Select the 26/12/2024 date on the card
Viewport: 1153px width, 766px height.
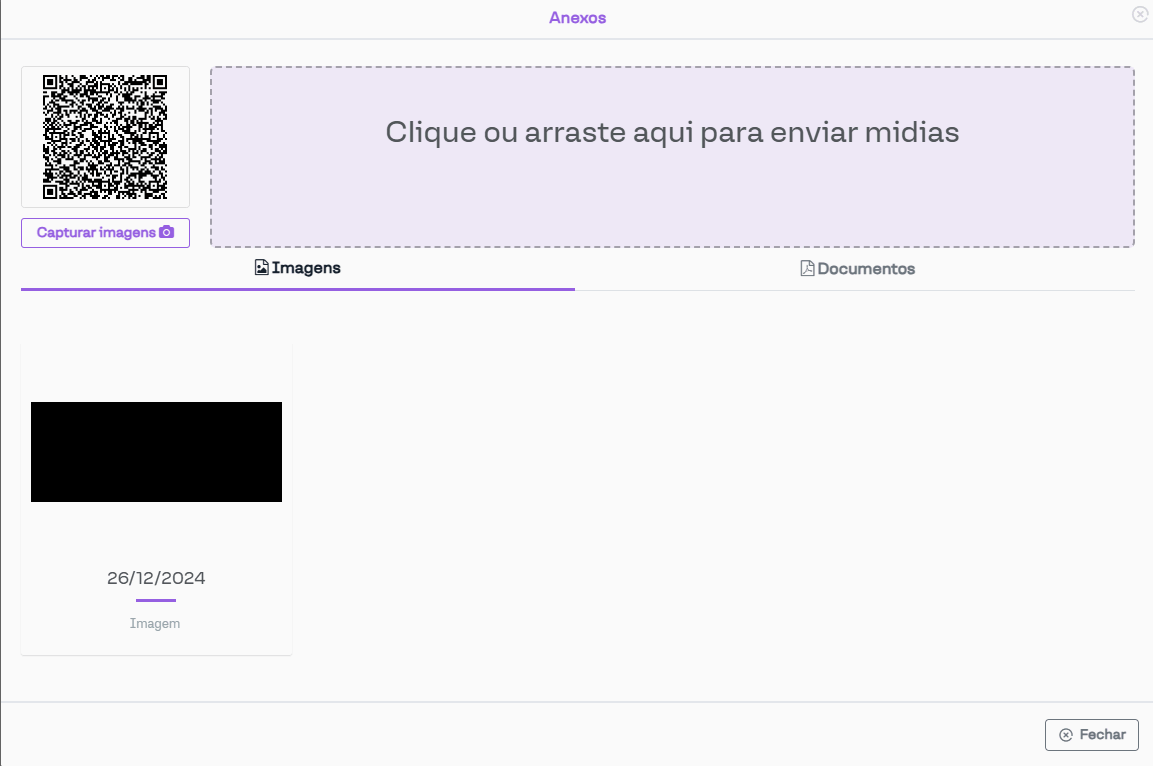coord(156,578)
